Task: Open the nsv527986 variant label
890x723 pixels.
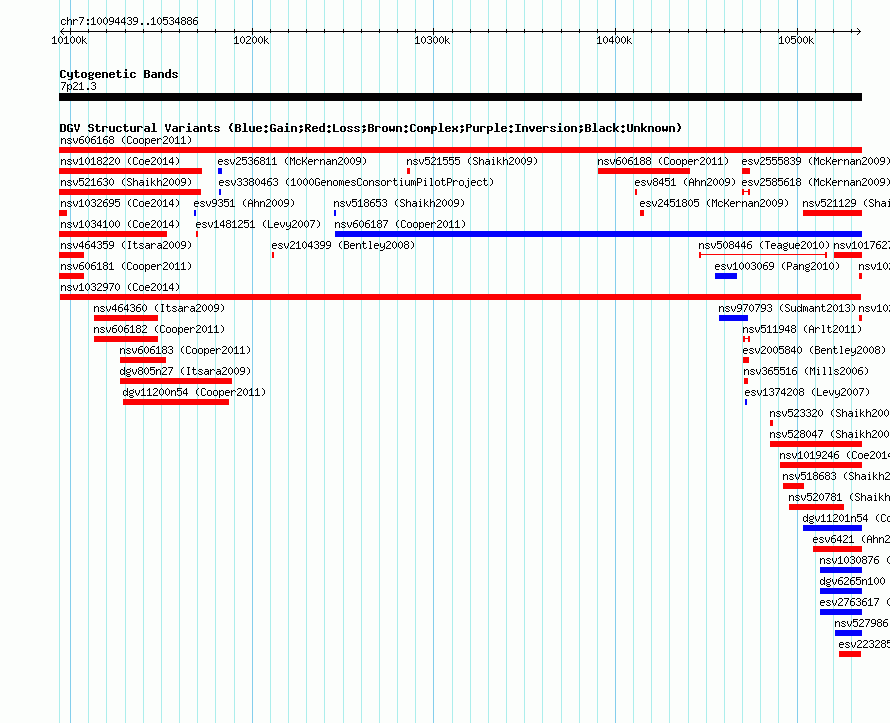Action: [861, 623]
